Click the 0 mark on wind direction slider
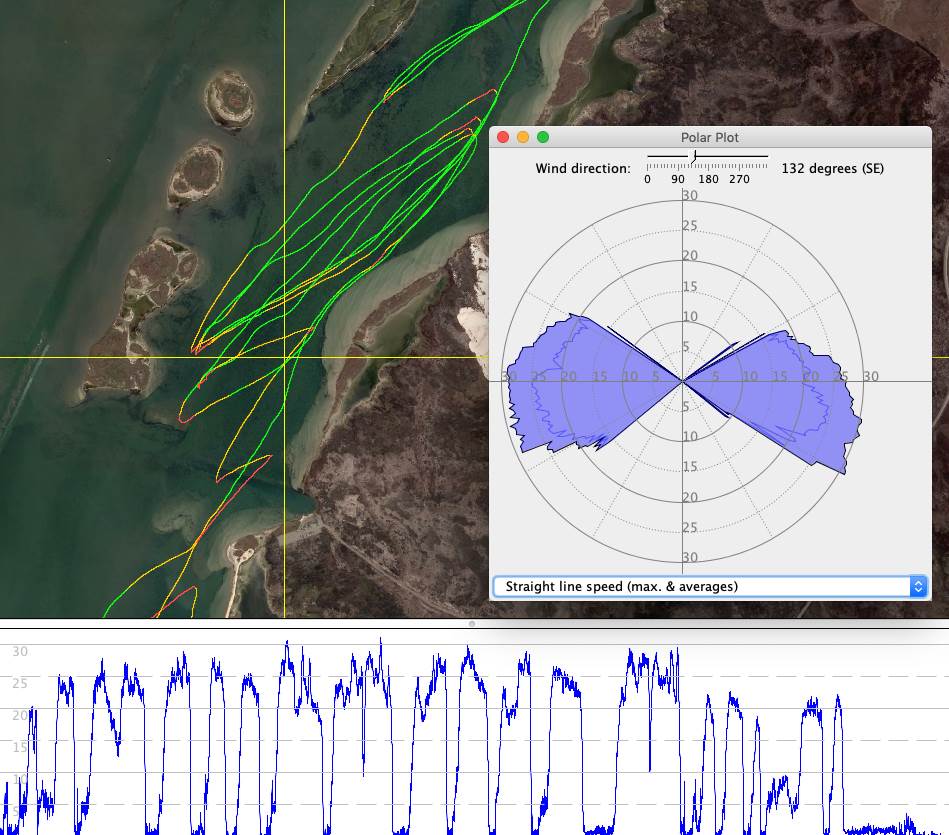Viewport: 949px width, 835px height. (x=647, y=179)
